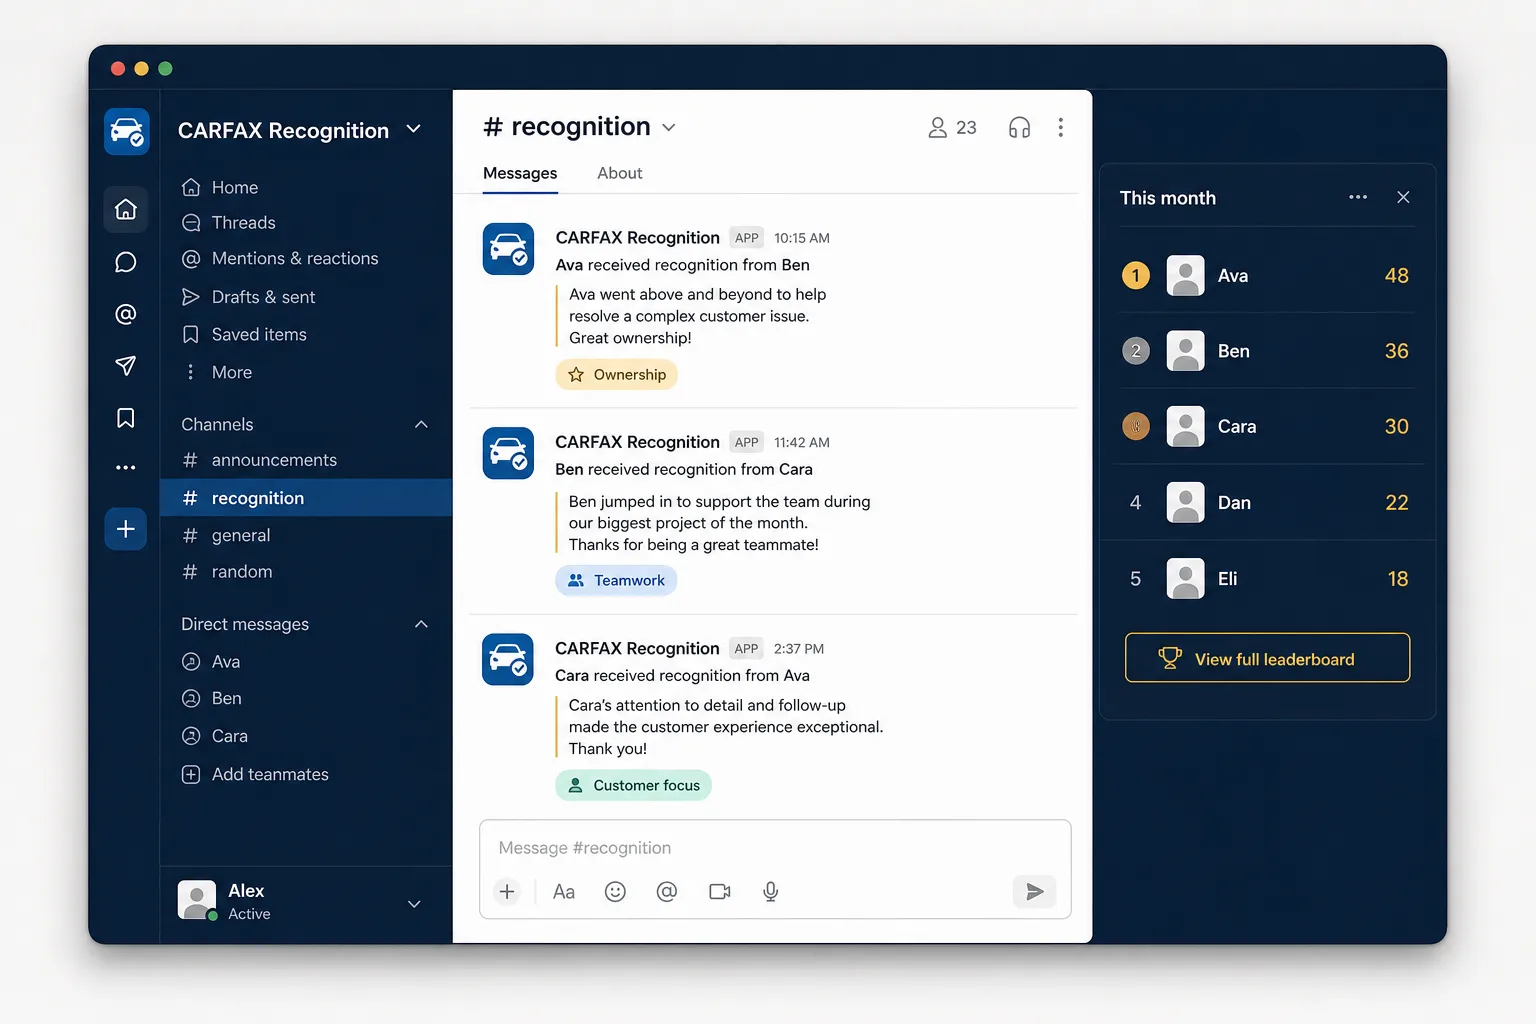Image resolution: width=1536 pixels, height=1024 pixels.
Task: Click Alex's profile avatar
Action: pyautogui.click(x=197, y=900)
